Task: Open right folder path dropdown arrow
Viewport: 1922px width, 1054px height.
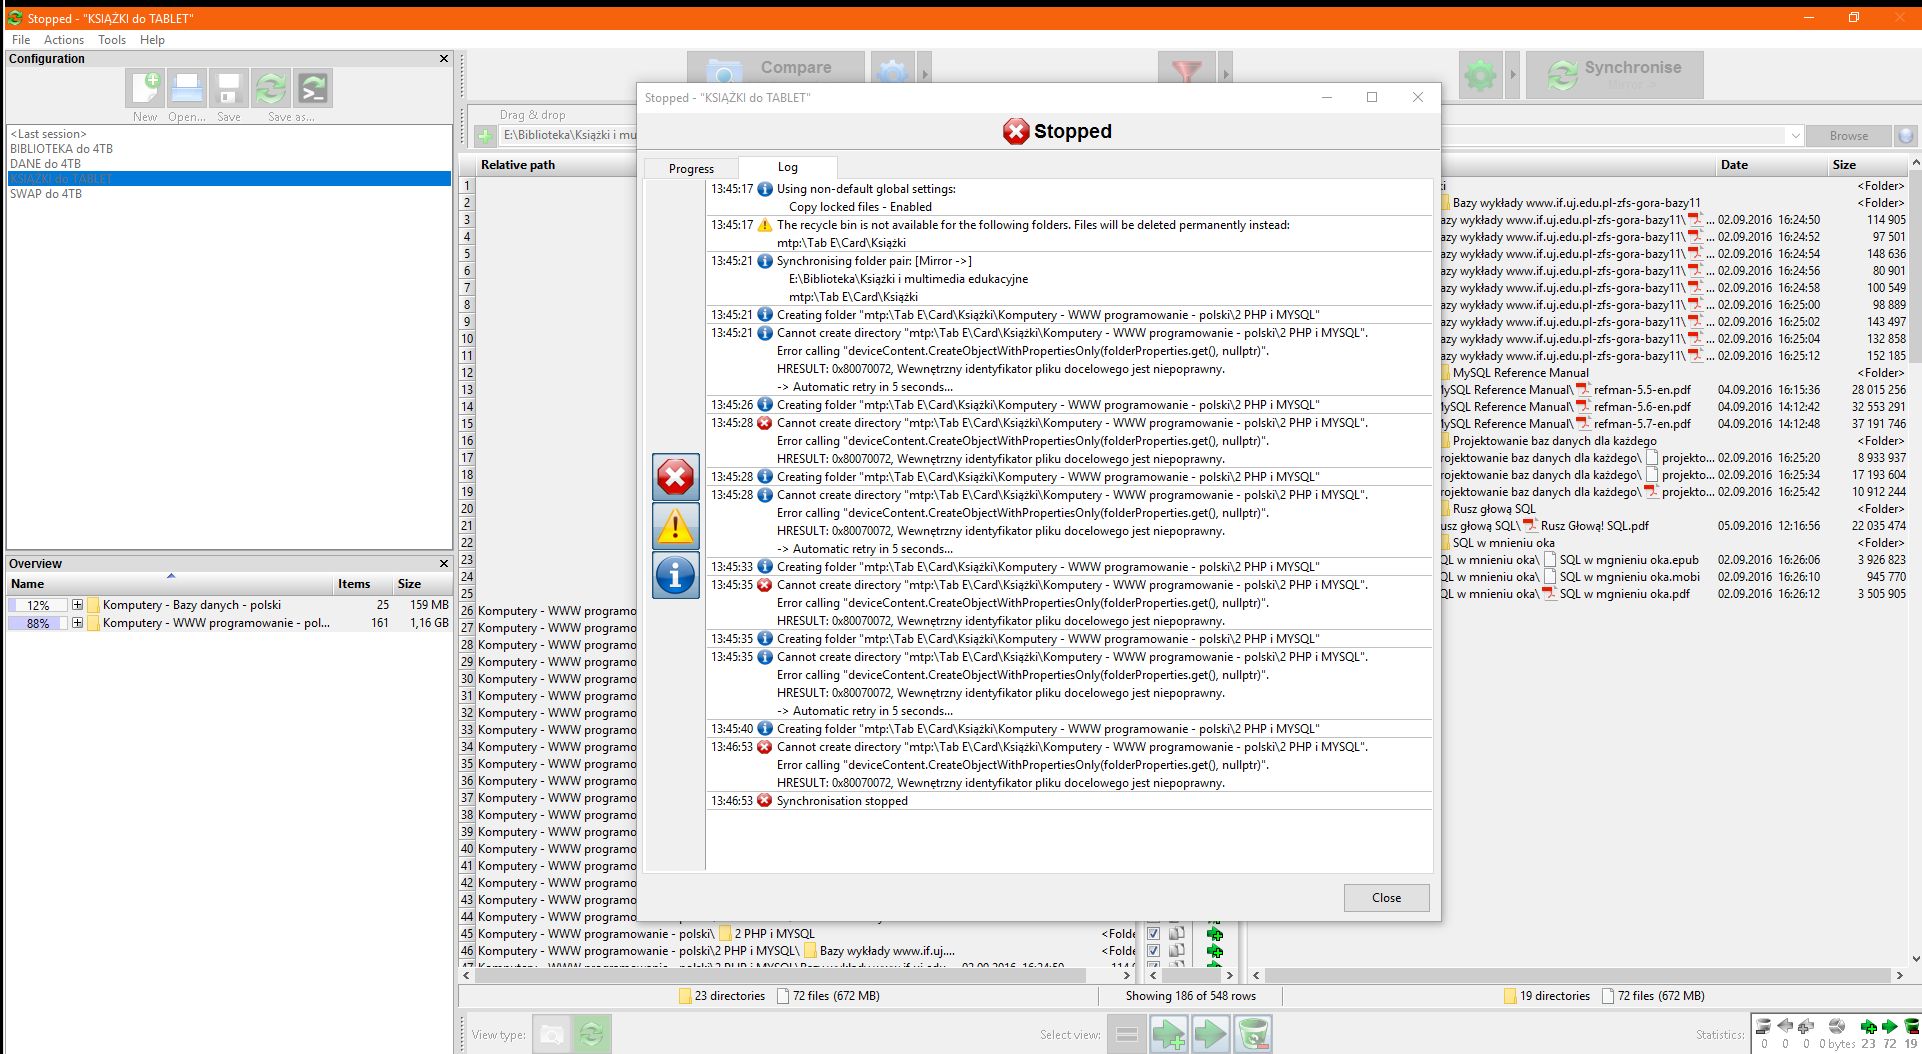Action: click(x=1795, y=136)
